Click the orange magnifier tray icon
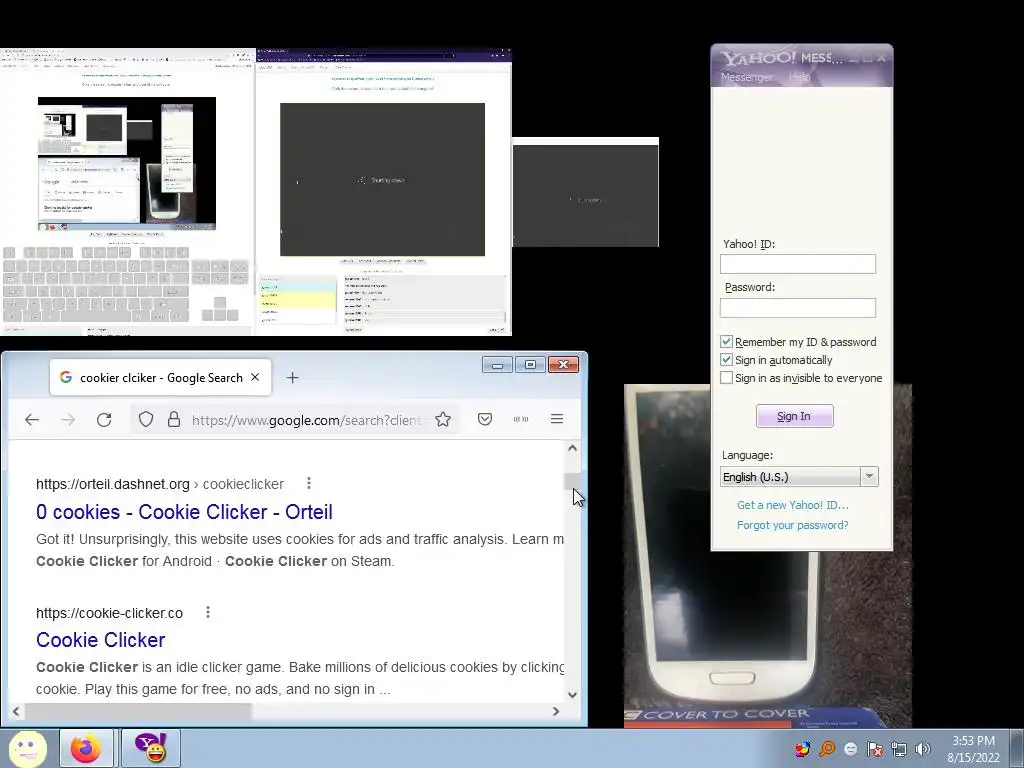Image resolution: width=1024 pixels, height=768 pixels. 827,749
